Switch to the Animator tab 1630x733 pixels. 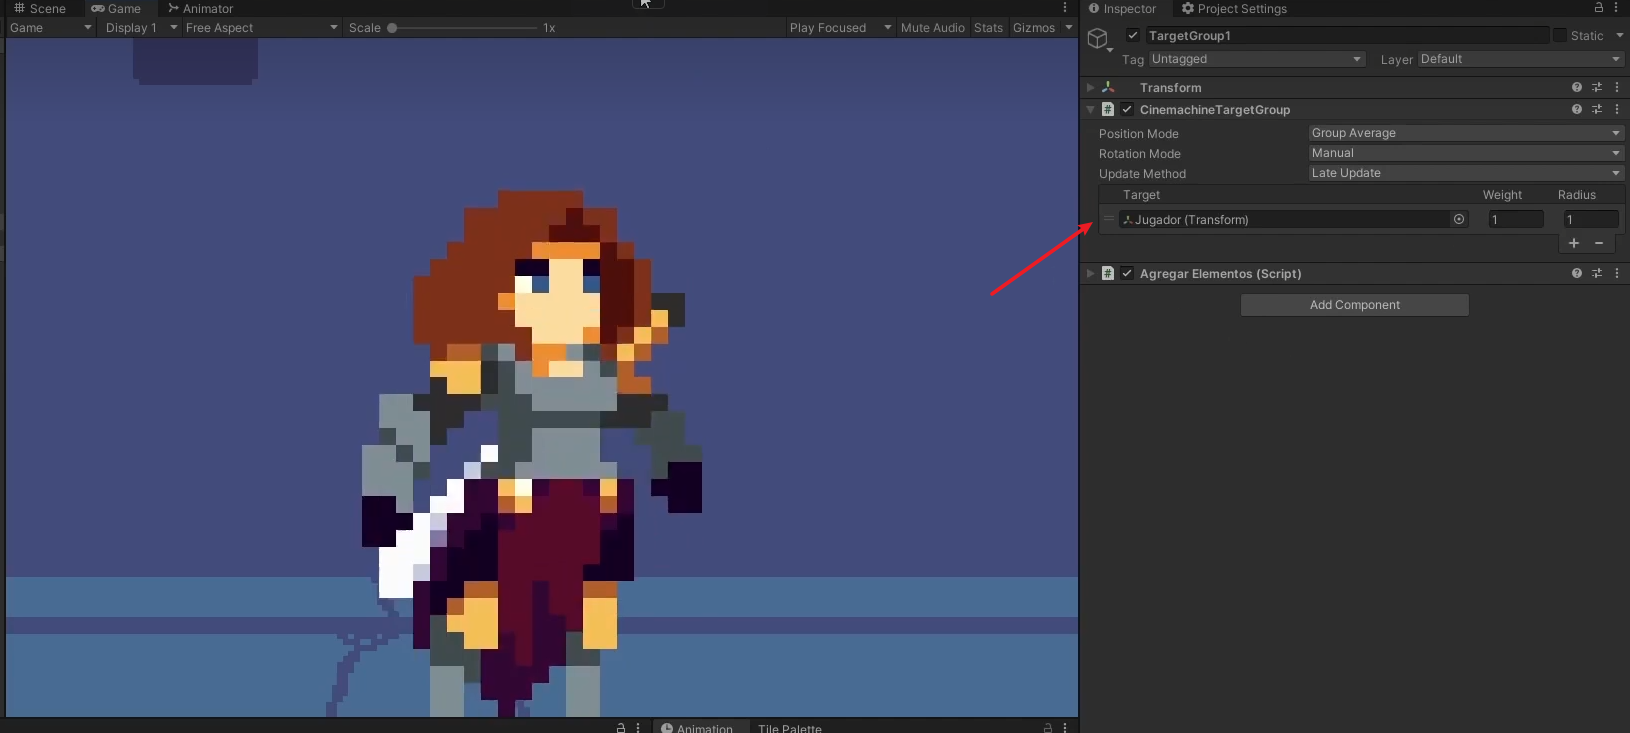200,8
